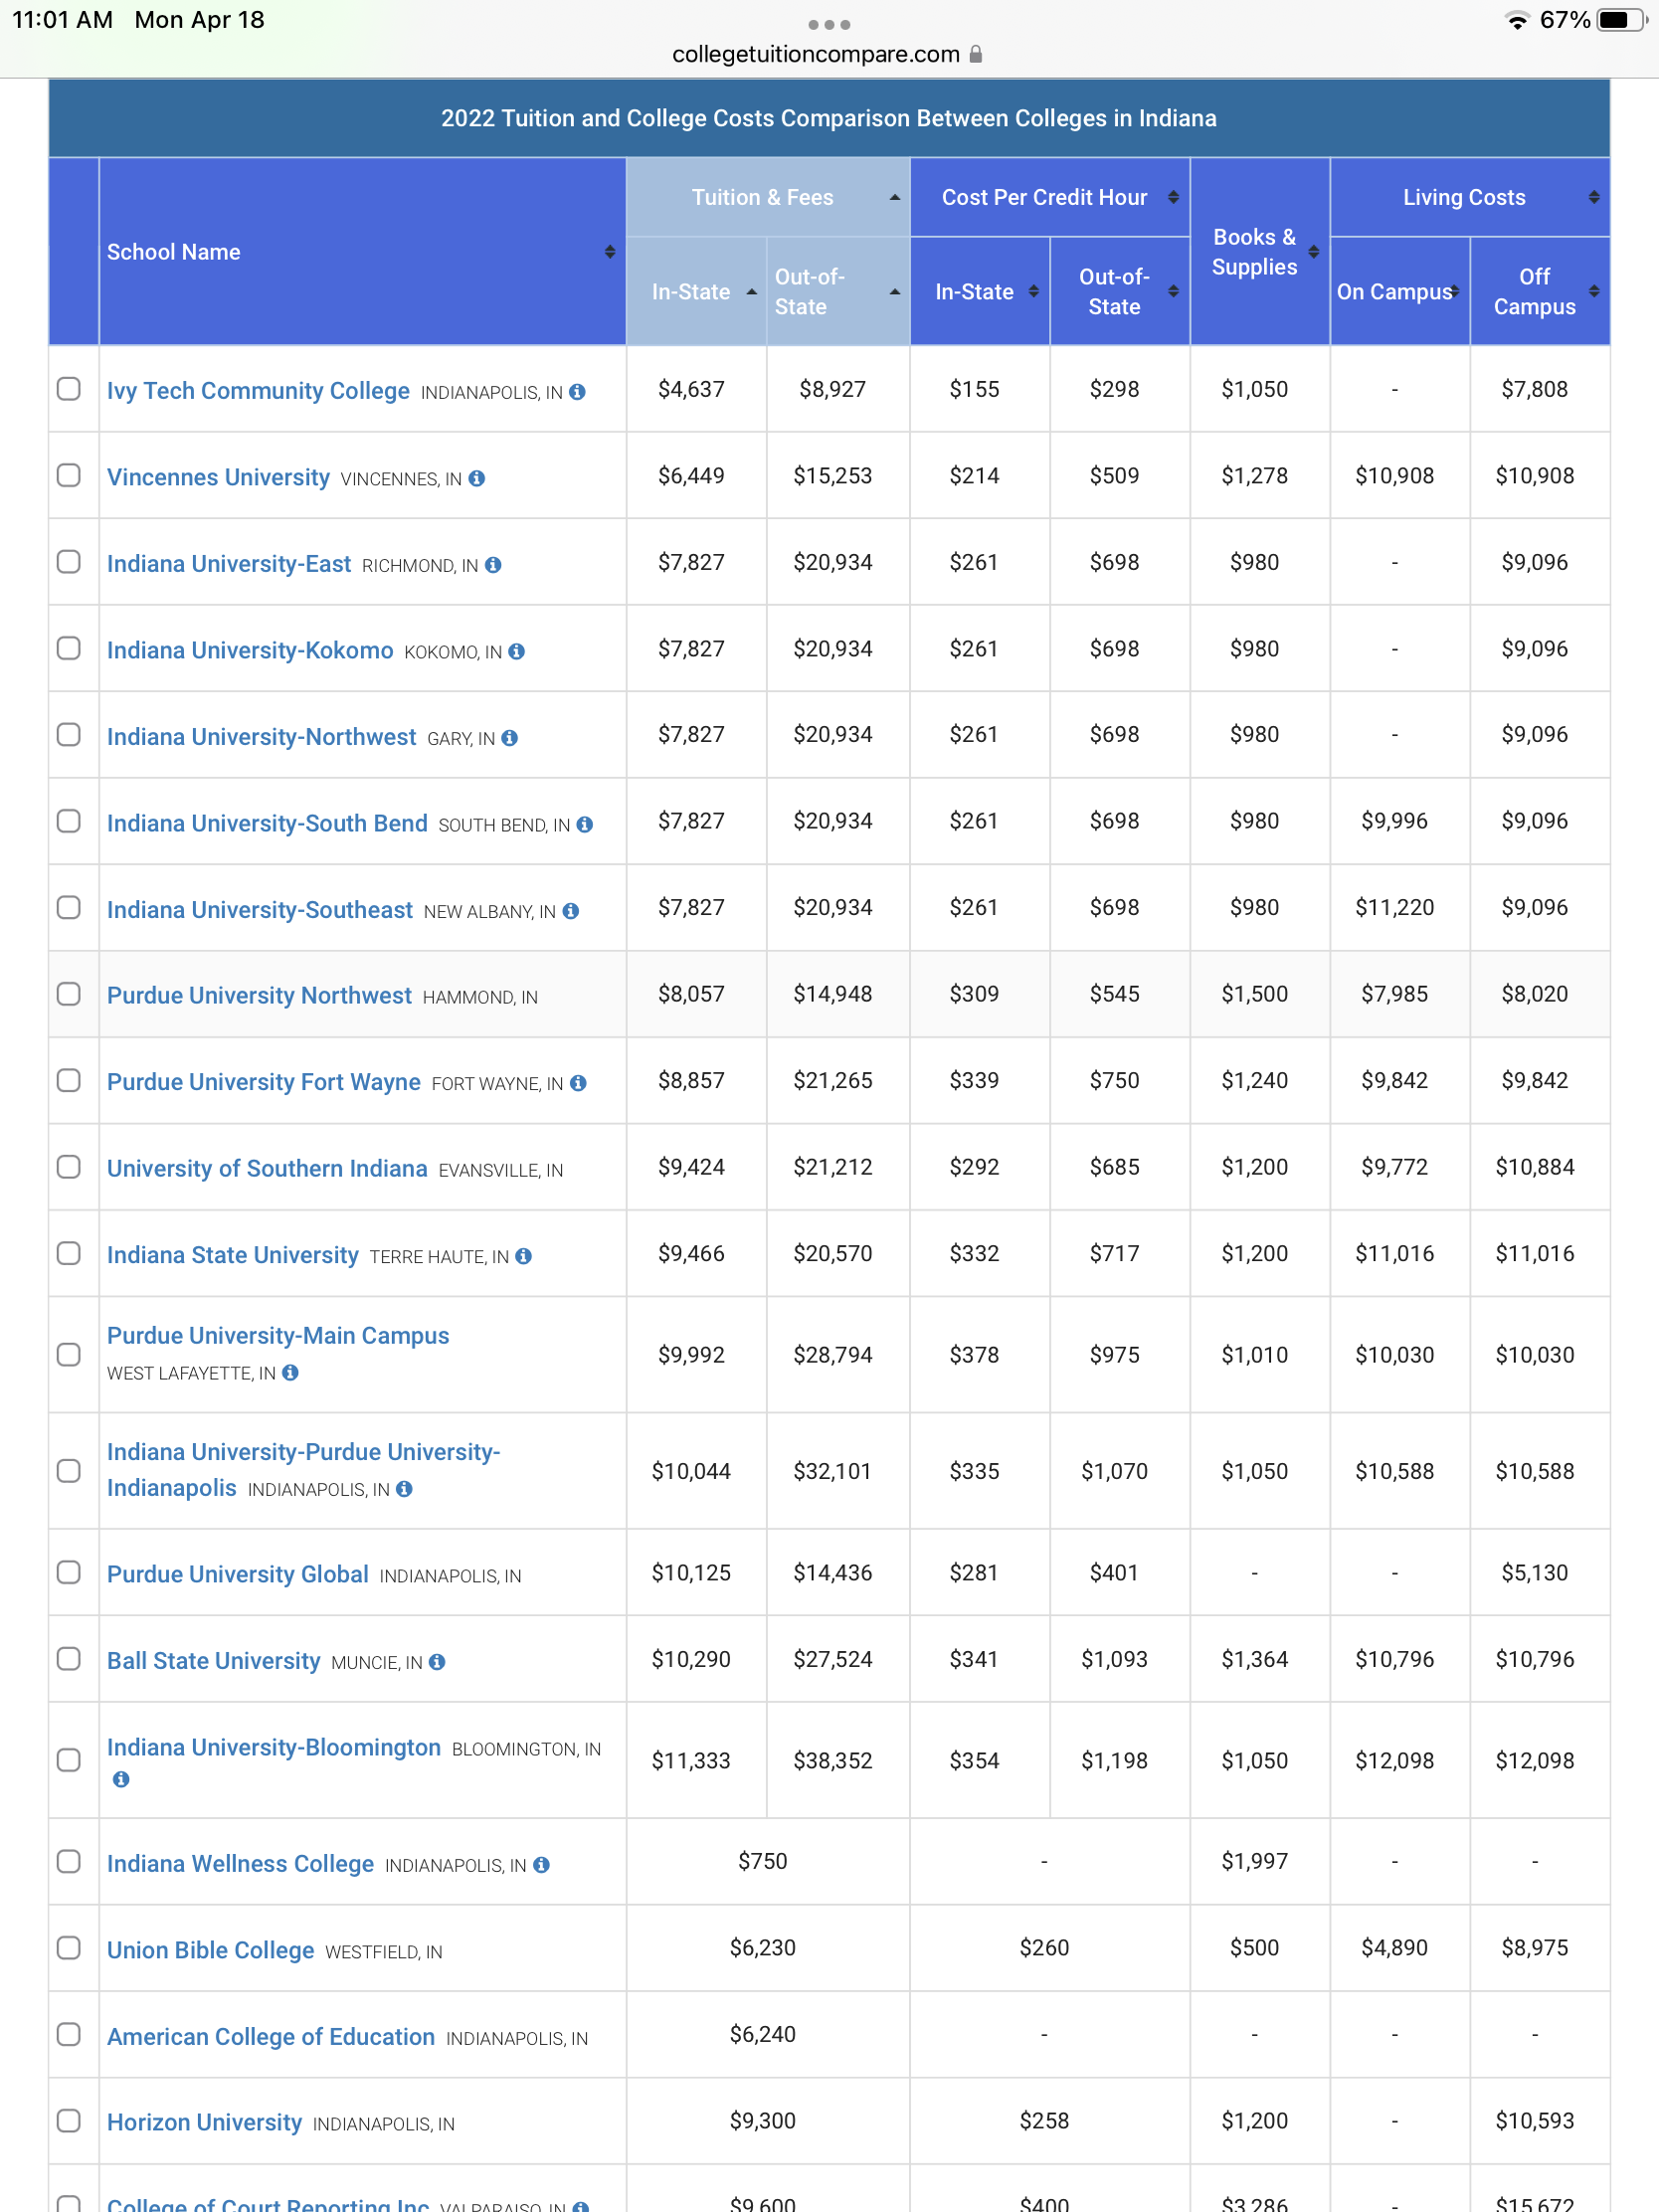1659x2212 pixels.
Task: Open info icon for Purdue University Fort Wayne
Action: coord(578,1083)
